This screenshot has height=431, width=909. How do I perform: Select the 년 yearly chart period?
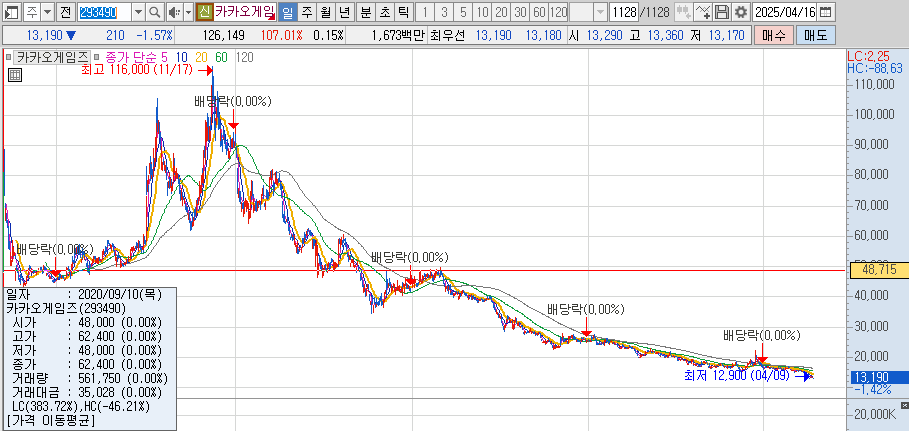point(344,12)
